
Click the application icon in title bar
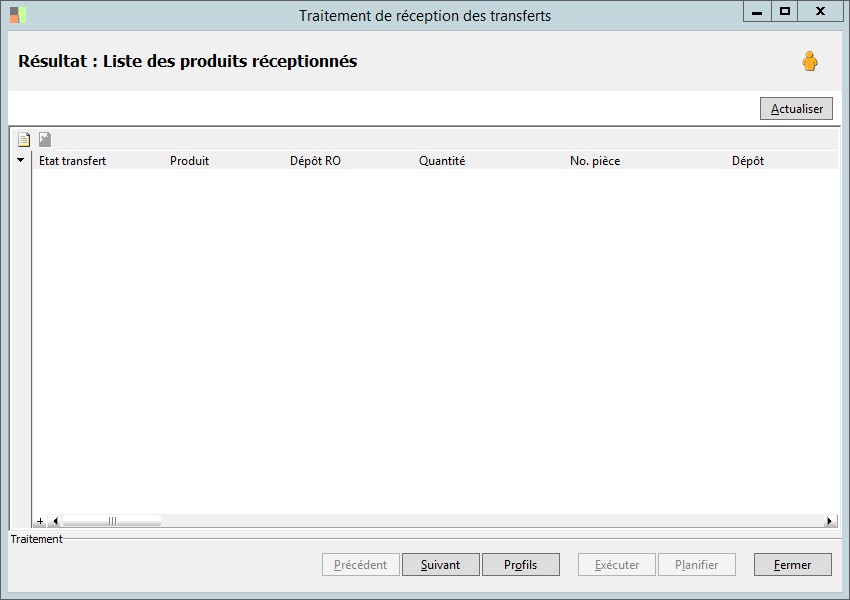(18, 15)
